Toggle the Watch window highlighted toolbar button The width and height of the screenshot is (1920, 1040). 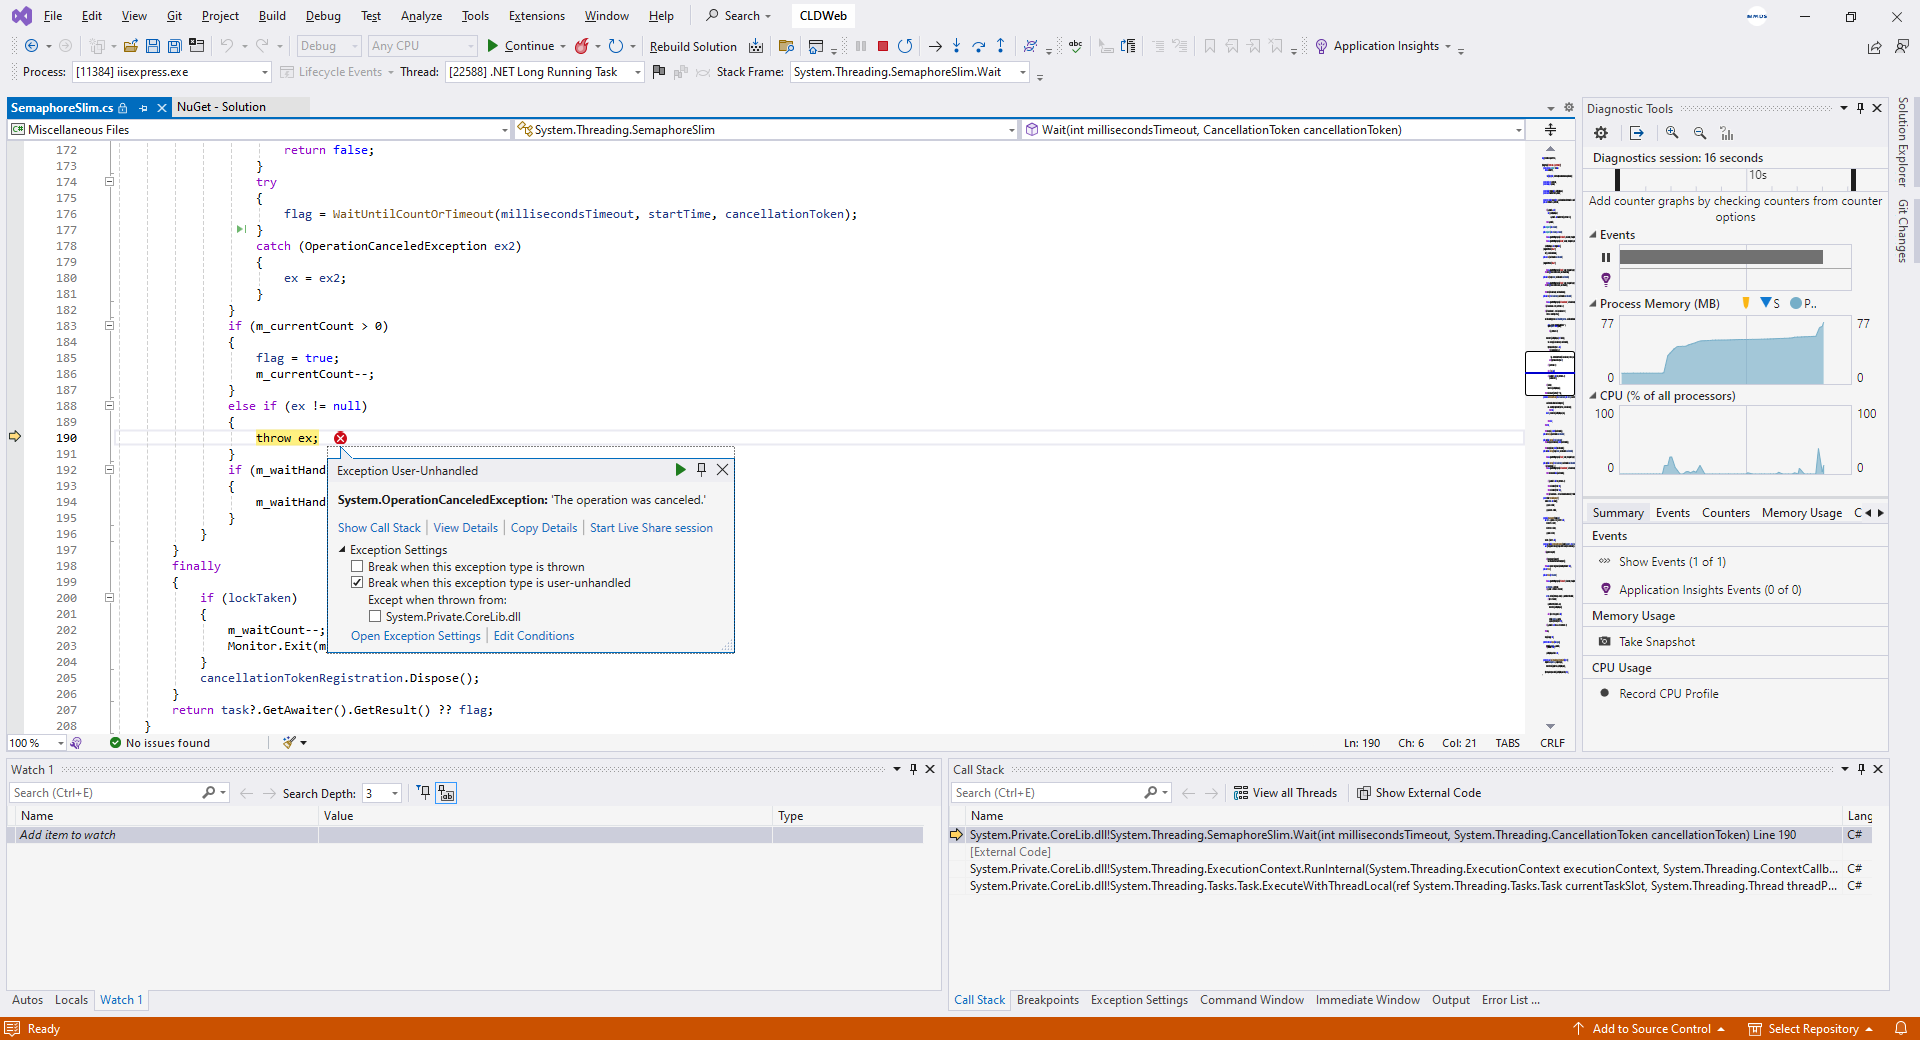coord(446,793)
